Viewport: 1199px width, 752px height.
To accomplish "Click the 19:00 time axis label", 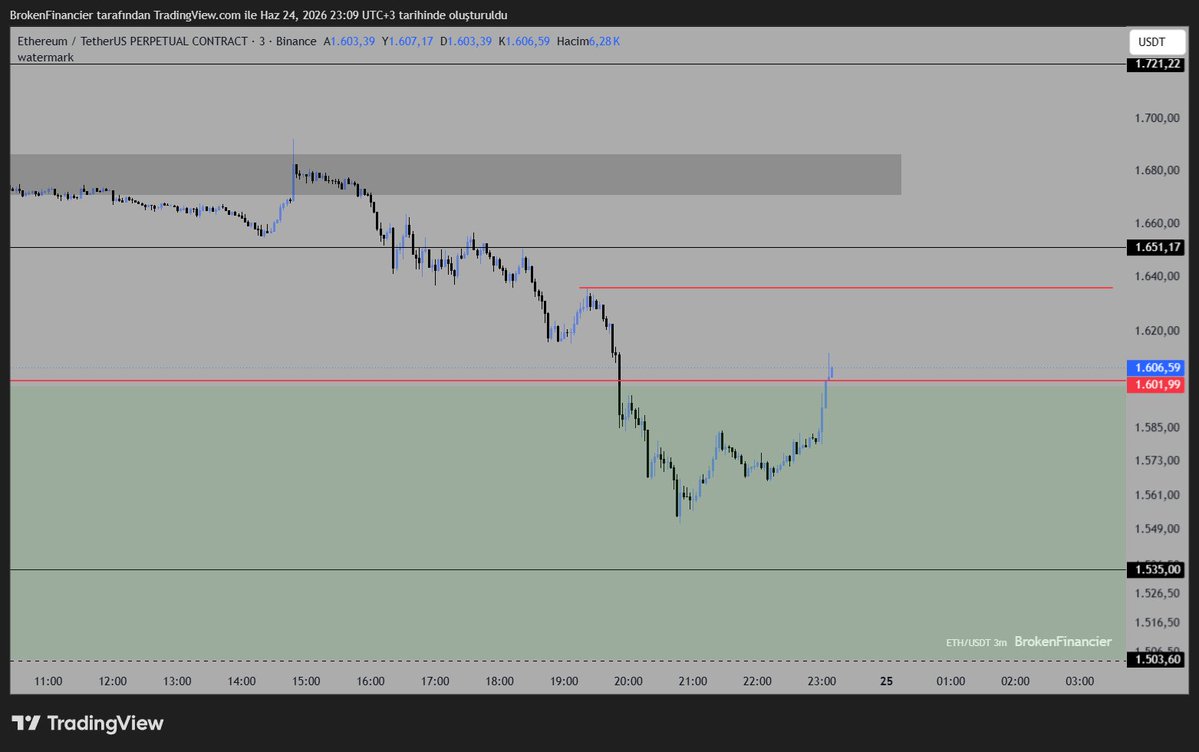I will coord(564,681).
